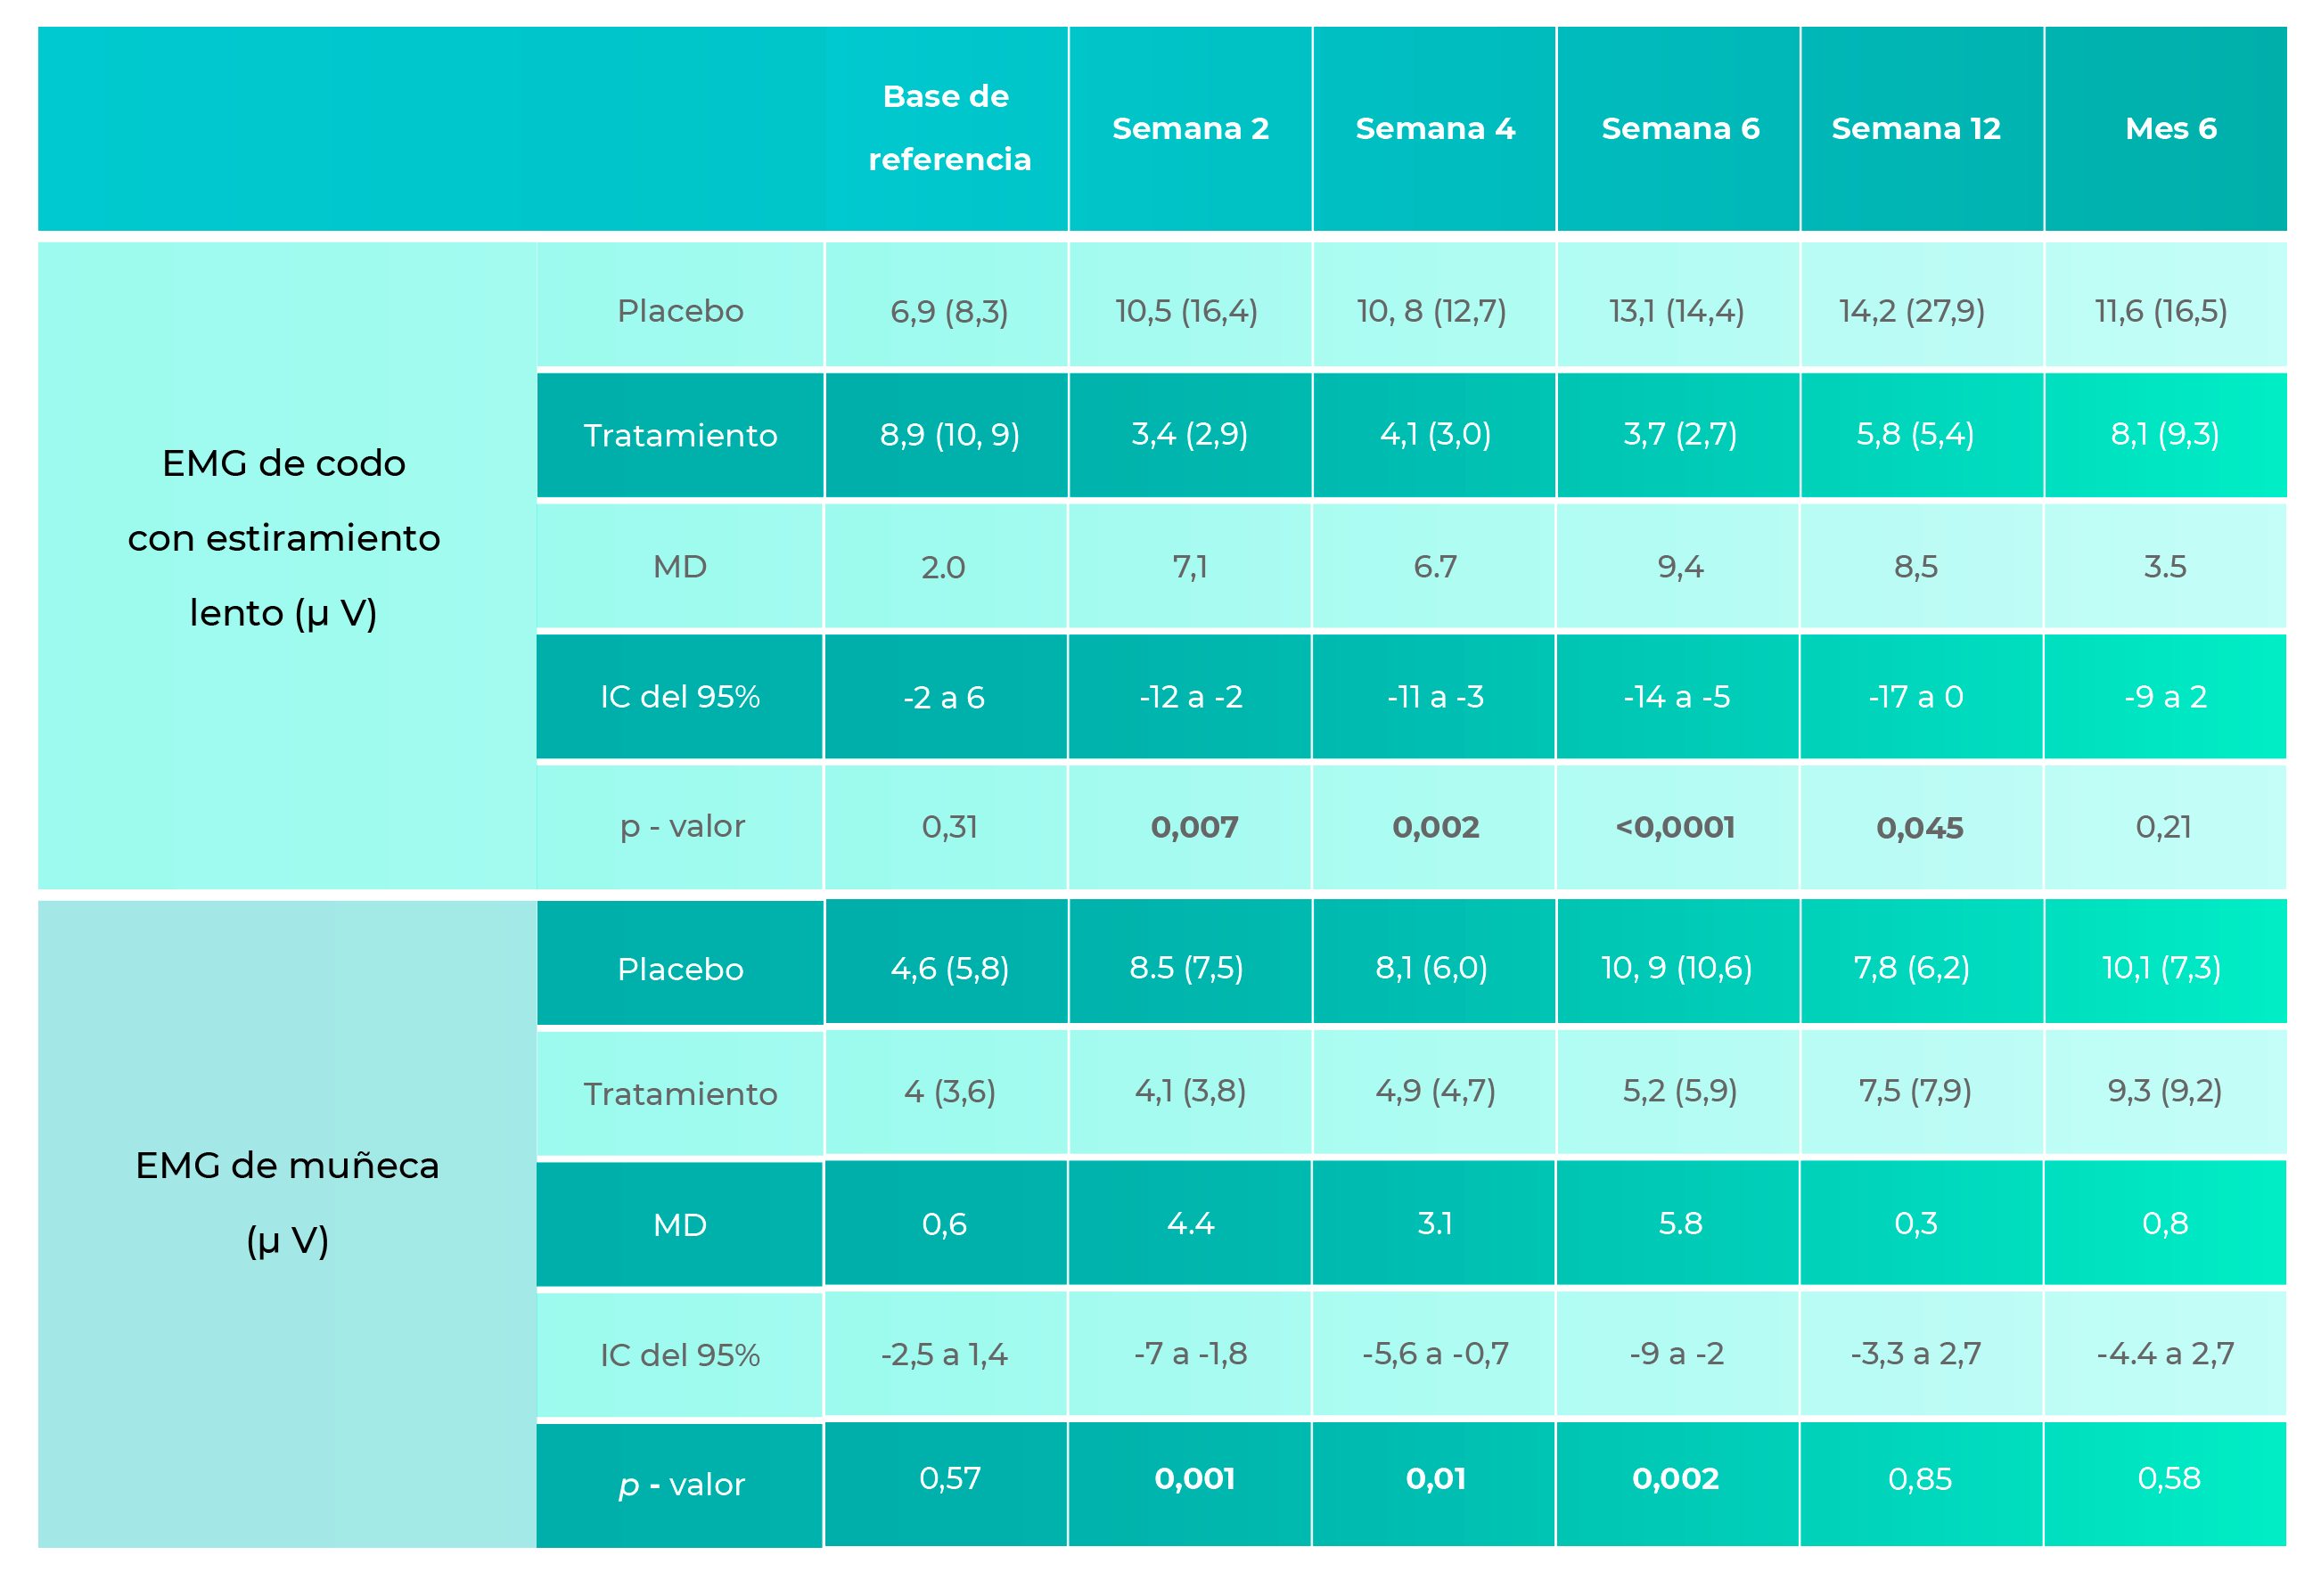Select the Semana 12 column header

pyautogui.click(x=1915, y=129)
